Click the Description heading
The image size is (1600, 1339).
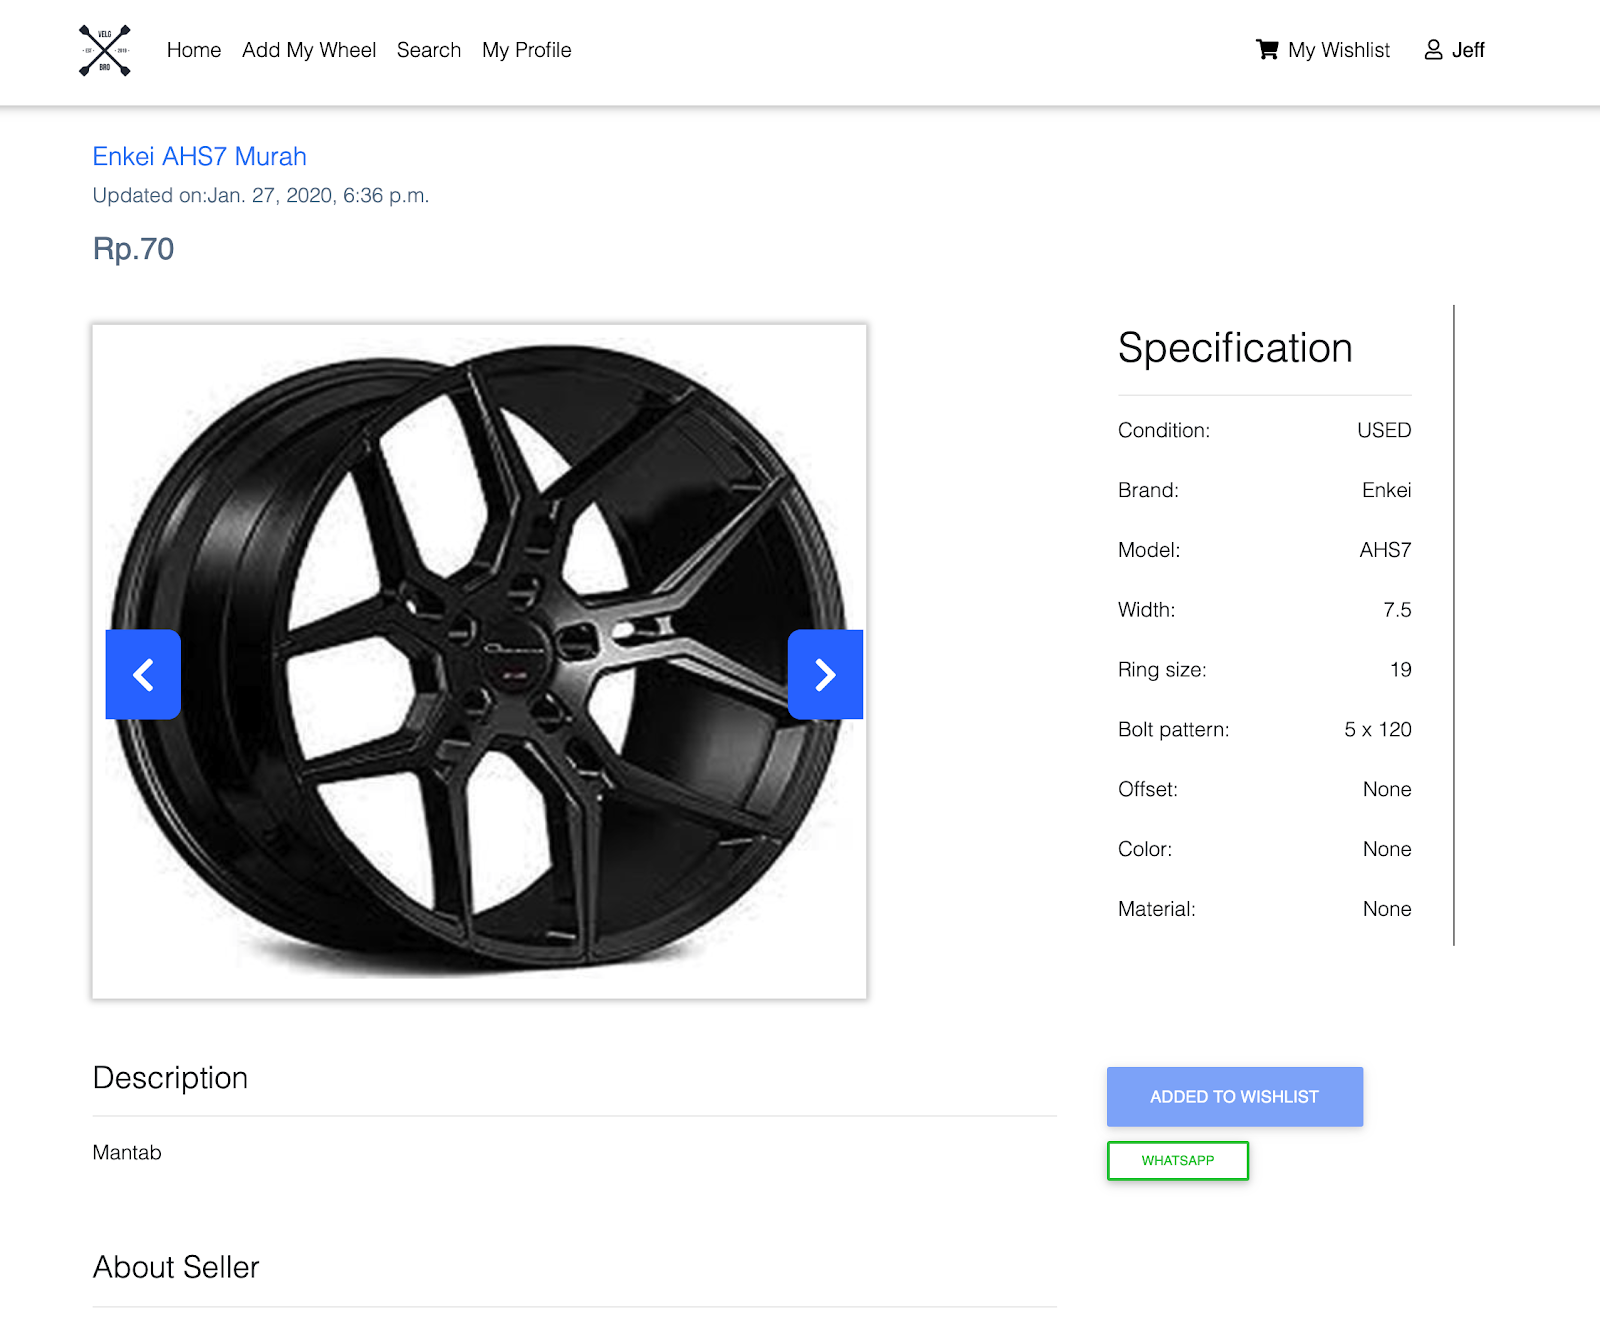tap(170, 1077)
